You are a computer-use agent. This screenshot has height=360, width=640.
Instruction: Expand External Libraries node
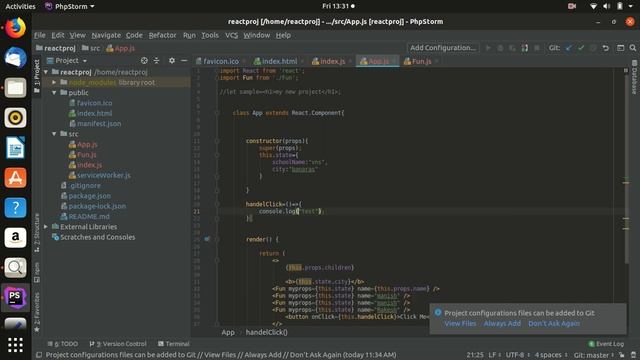pos(46,227)
